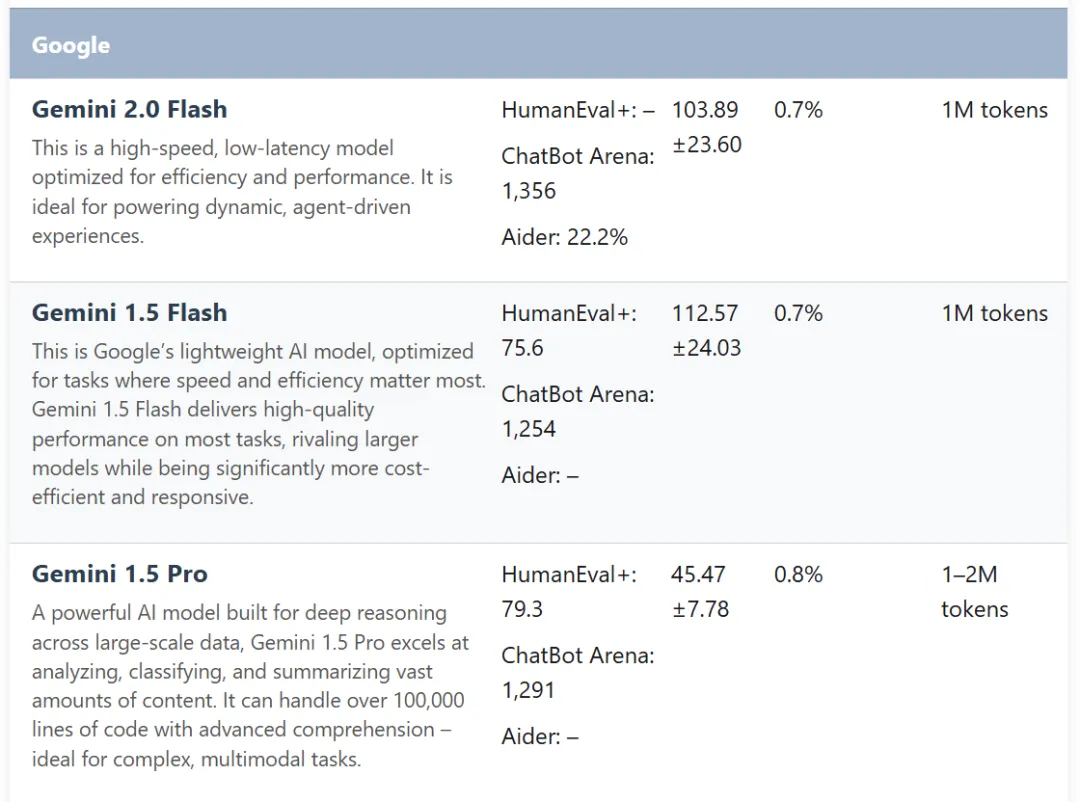Click the 103.89 ±23.60 speed value

707,127
